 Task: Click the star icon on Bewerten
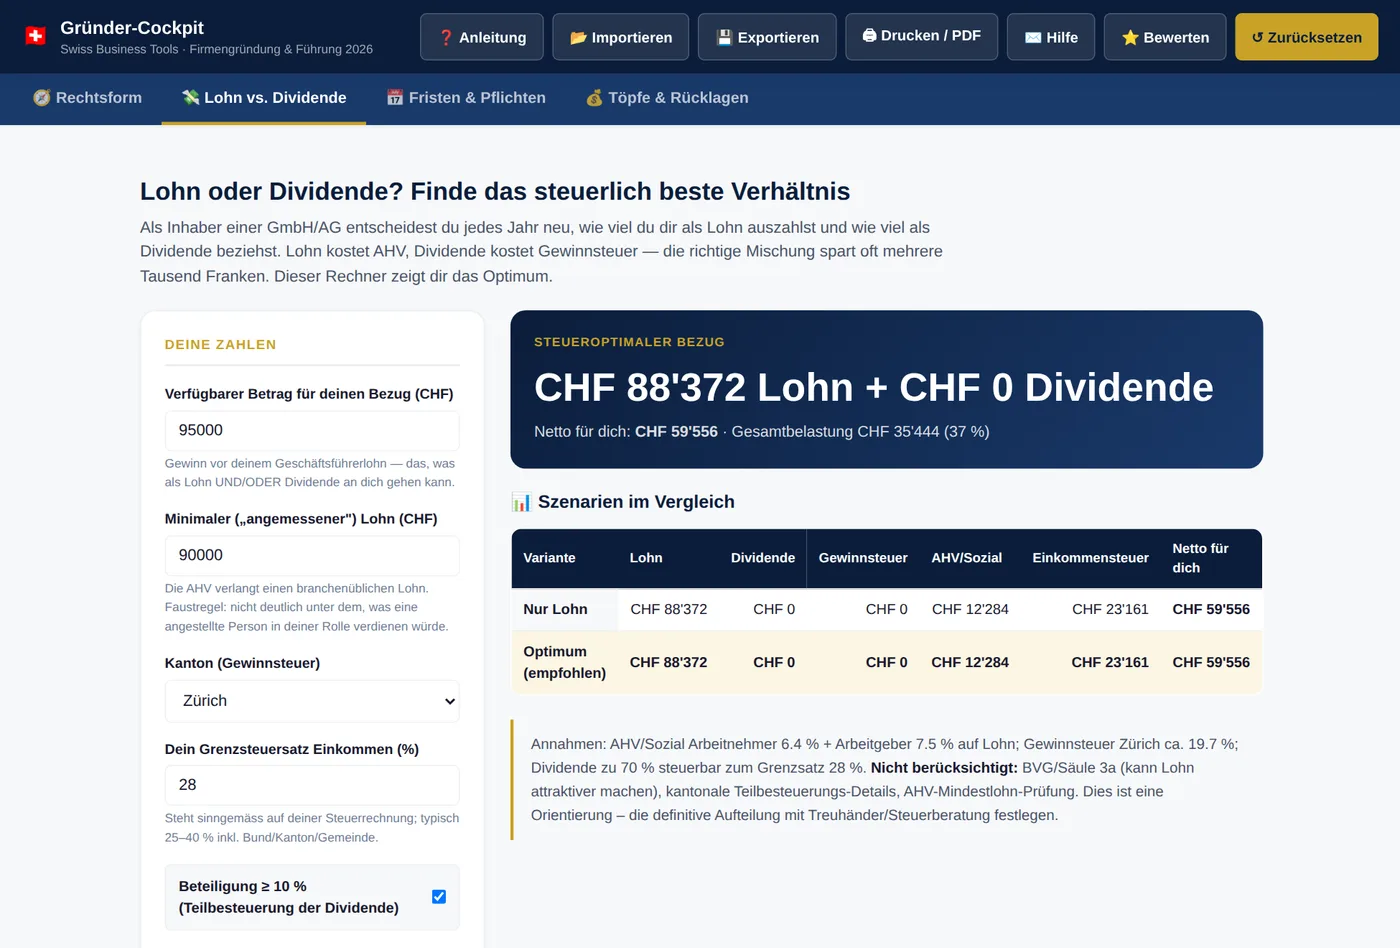click(x=1130, y=38)
